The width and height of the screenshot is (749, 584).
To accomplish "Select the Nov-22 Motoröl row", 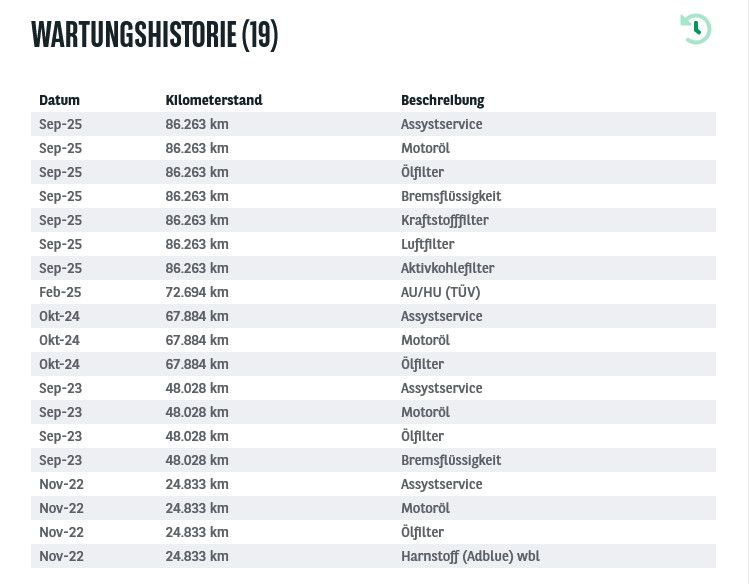I will 374,508.
